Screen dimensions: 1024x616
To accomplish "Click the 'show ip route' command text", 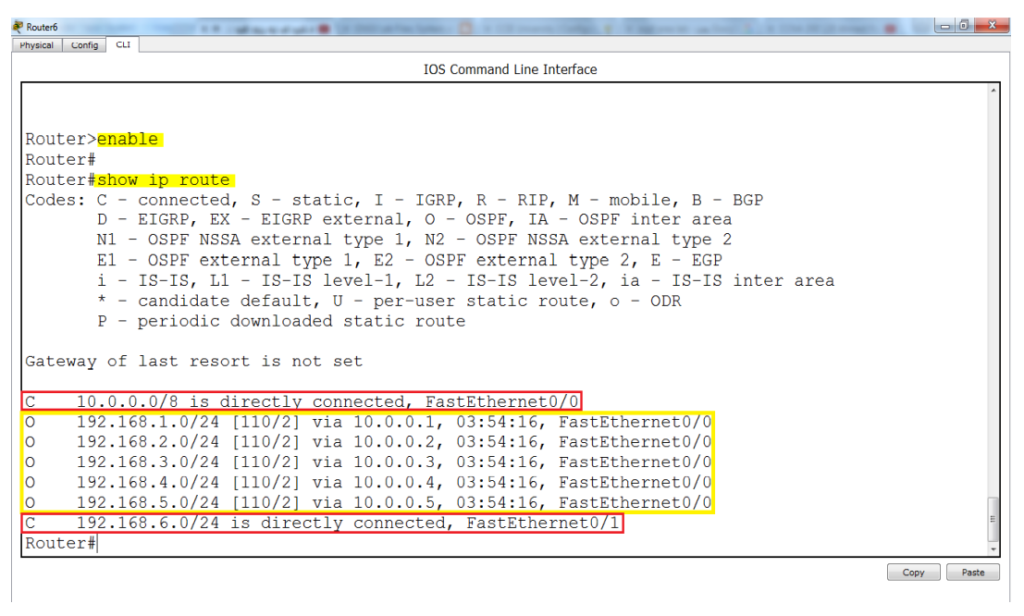I will pyautogui.click(x=164, y=180).
